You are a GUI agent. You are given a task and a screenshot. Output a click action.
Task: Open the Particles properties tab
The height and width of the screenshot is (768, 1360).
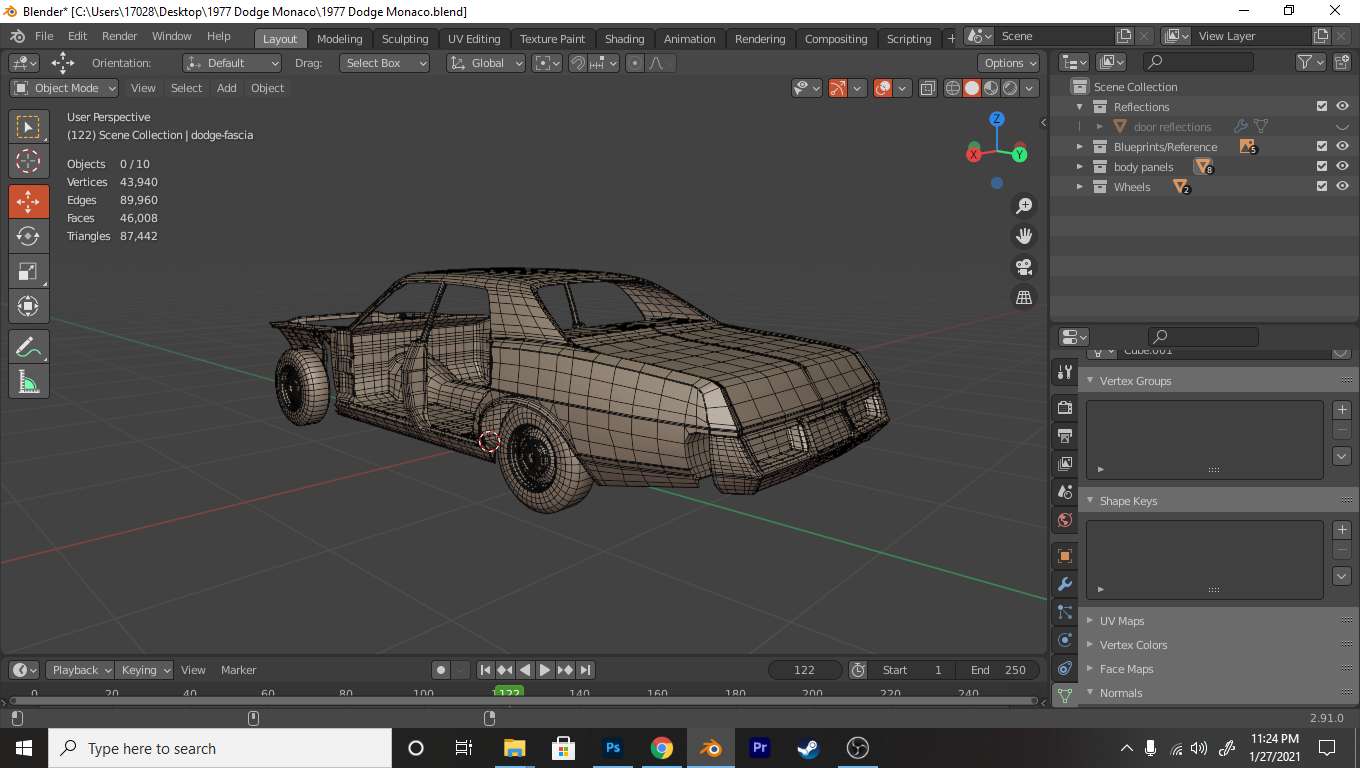click(x=1065, y=612)
